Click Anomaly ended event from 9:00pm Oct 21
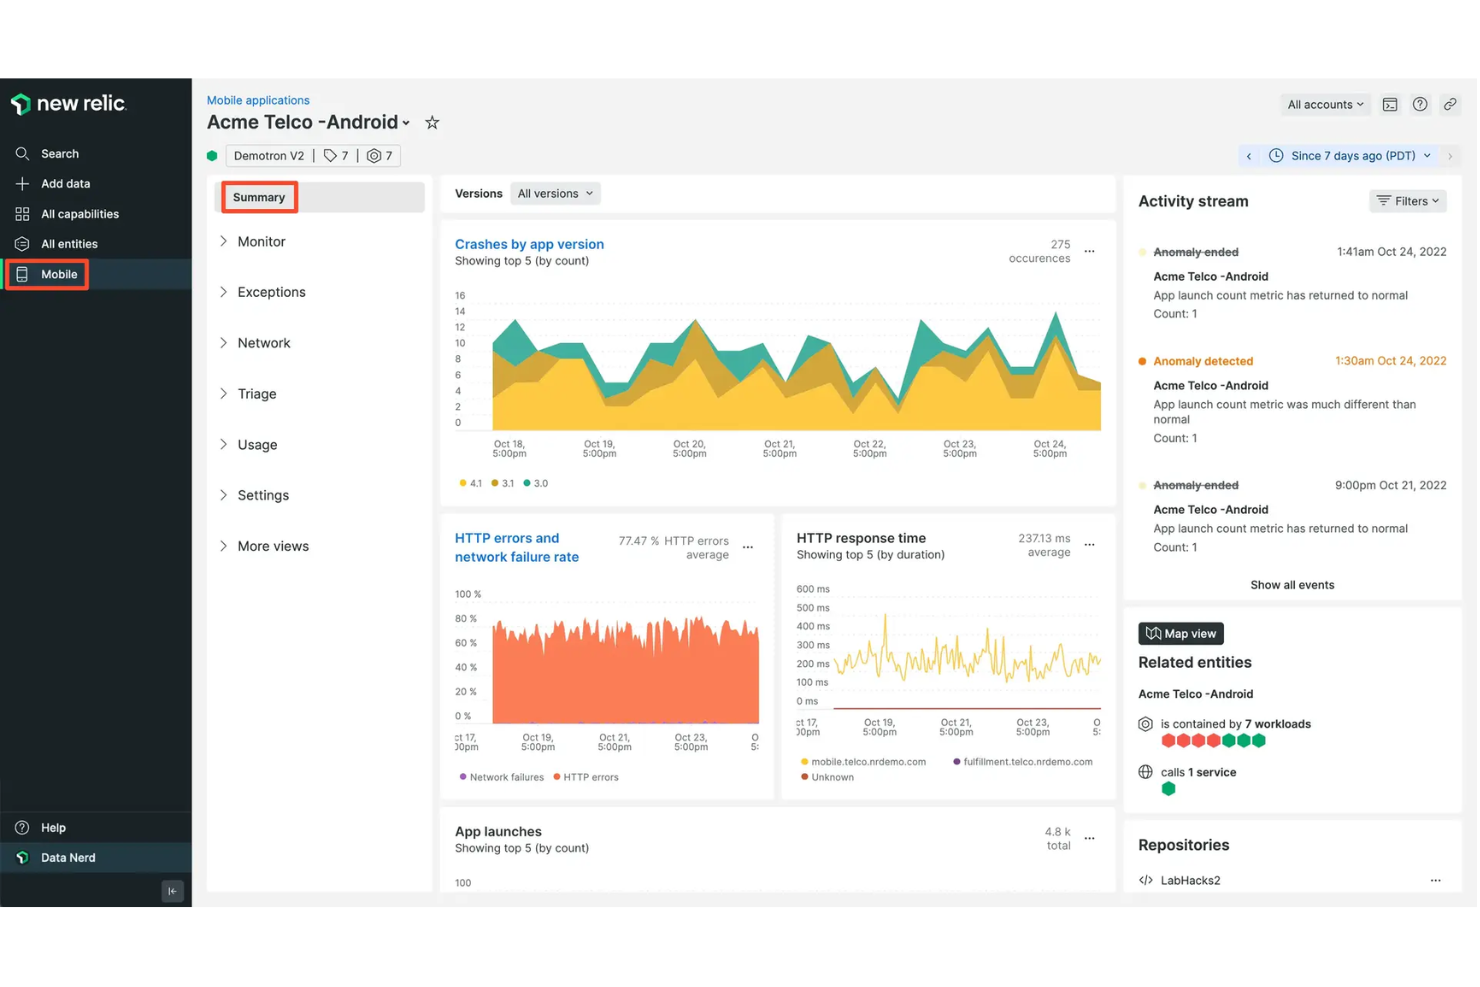This screenshot has height=987, width=1480. tap(1196, 485)
